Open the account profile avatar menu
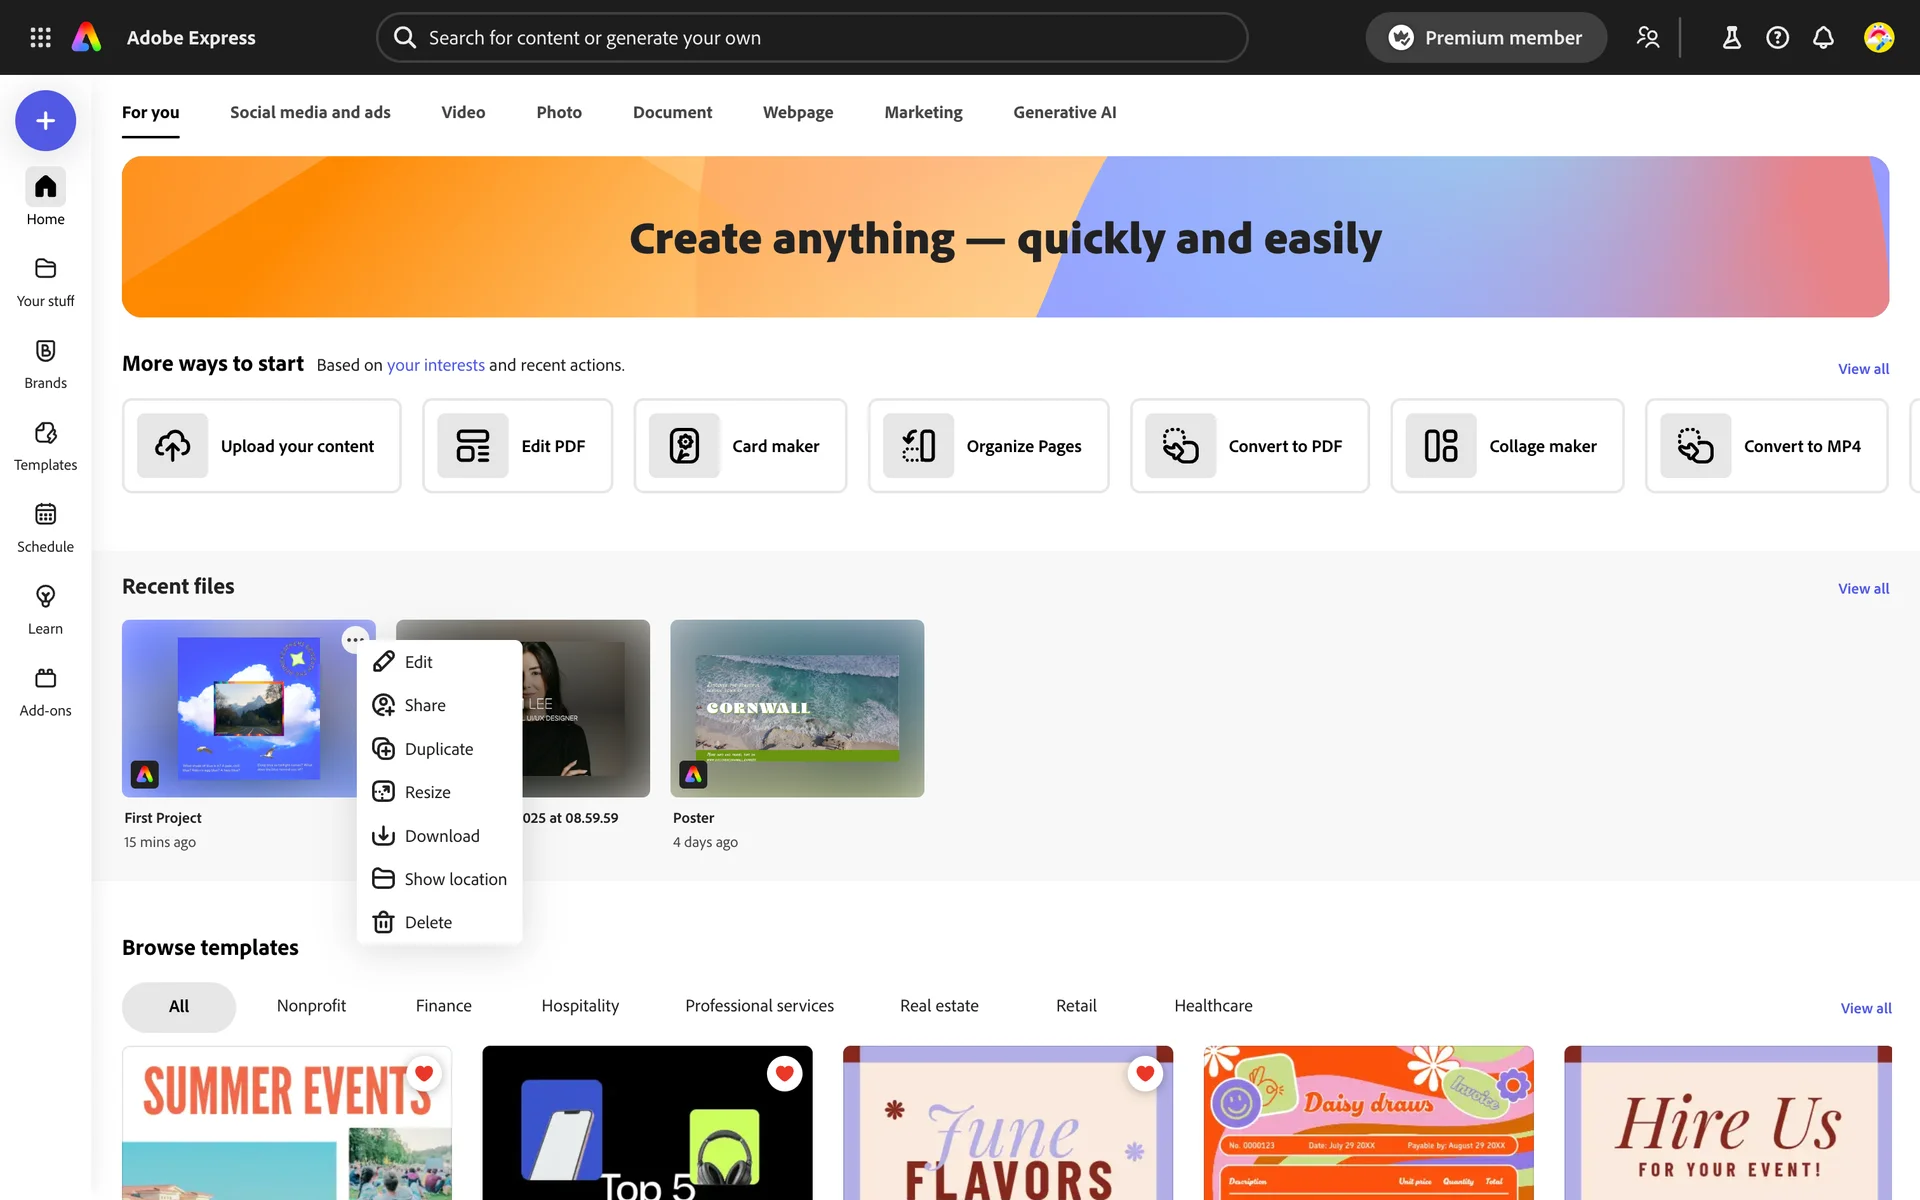1920x1200 pixels. point(1878,38)
